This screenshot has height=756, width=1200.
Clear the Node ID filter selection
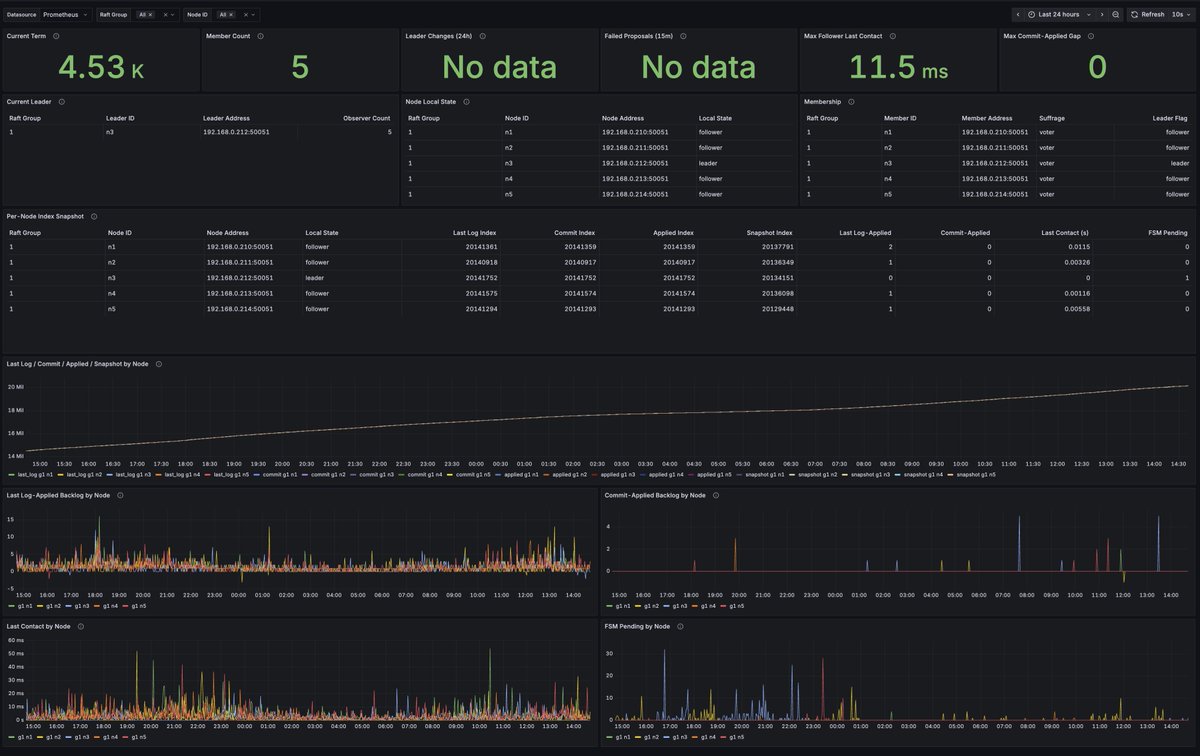tap(245, 15)
